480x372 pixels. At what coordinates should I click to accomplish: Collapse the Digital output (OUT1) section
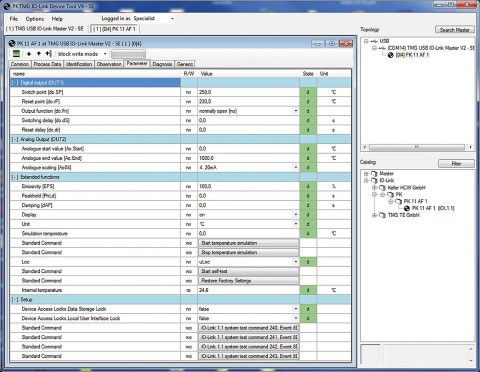(x=15, y=83)
